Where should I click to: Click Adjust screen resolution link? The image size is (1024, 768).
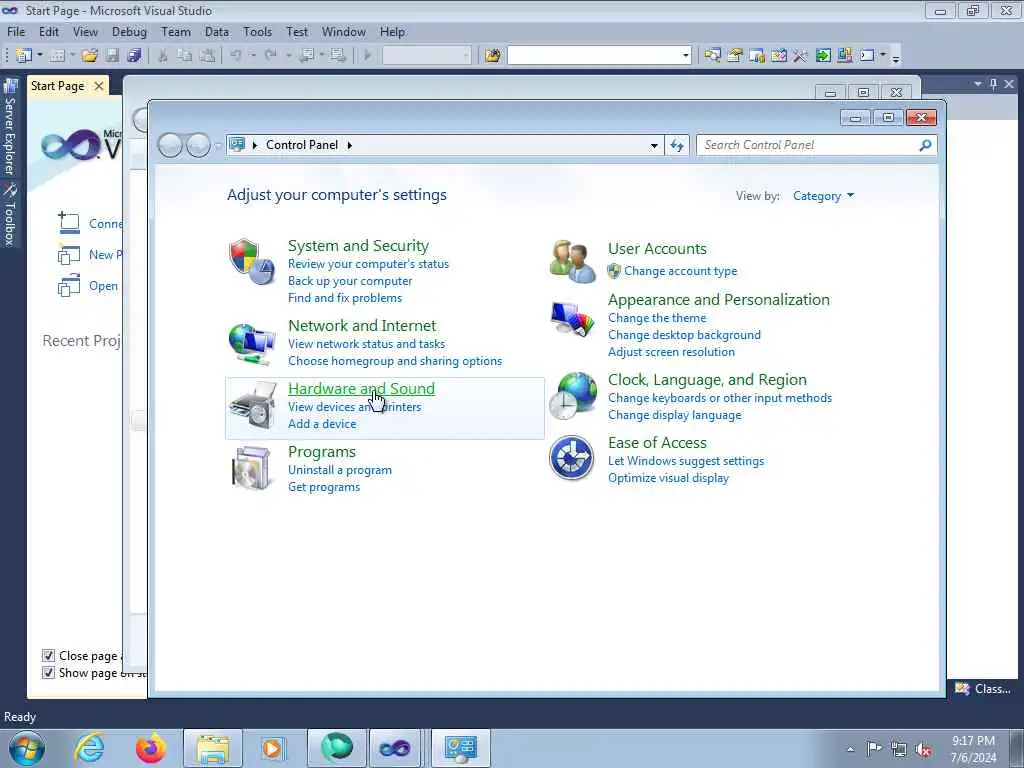coord(671,352)
